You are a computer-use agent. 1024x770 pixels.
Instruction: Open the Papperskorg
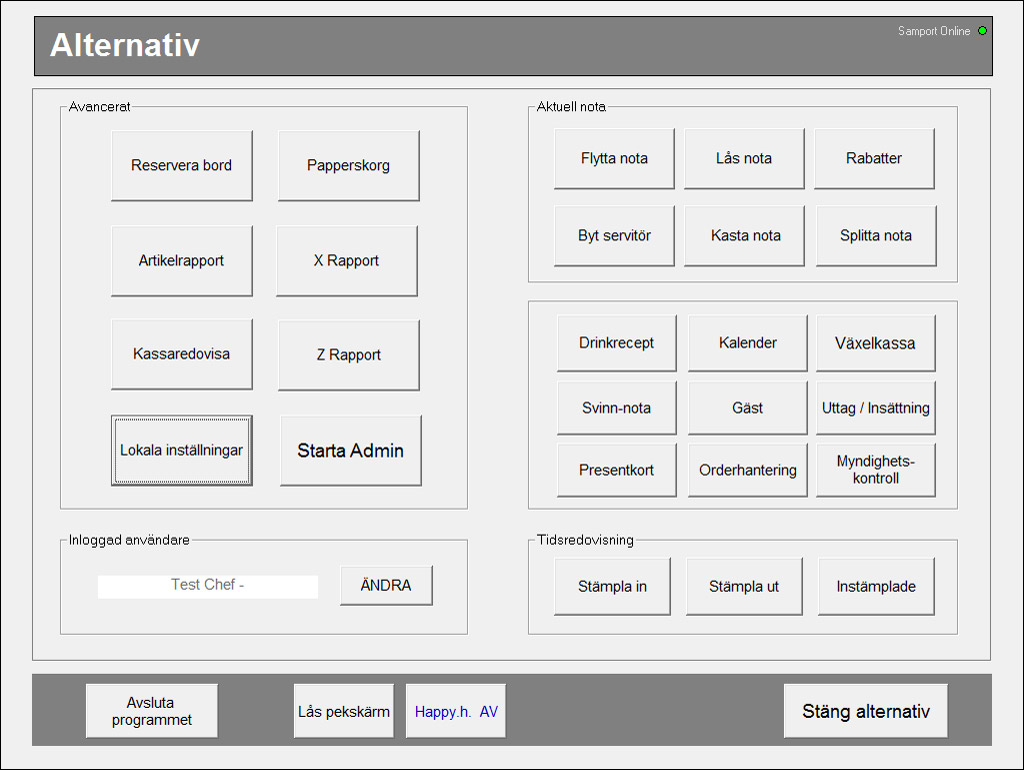pos(348,166)
